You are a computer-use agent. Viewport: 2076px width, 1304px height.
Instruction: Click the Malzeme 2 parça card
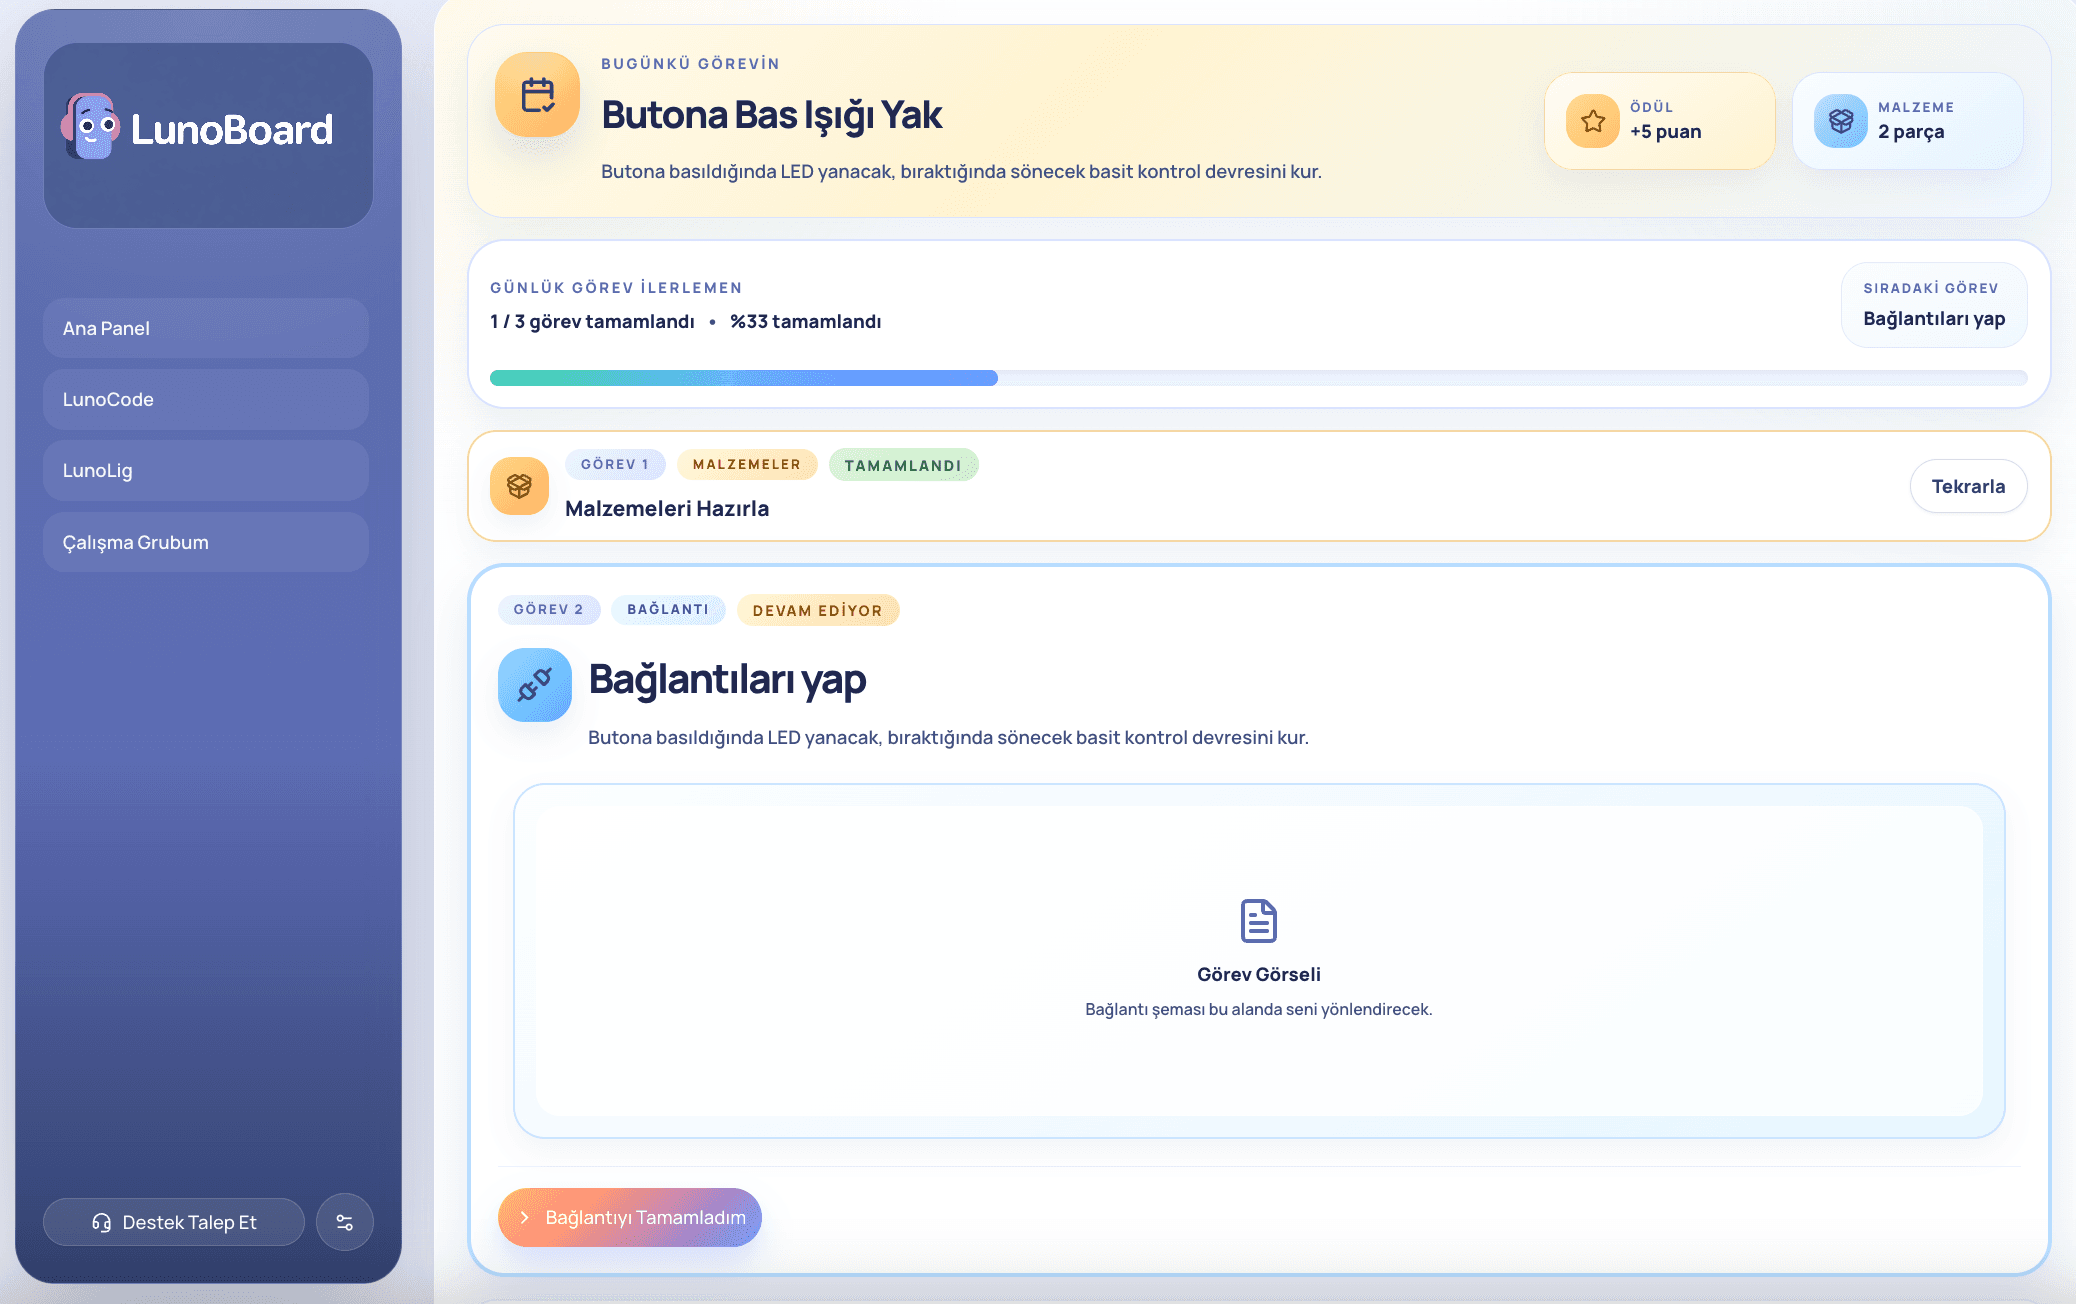[x=1908, y=121]
